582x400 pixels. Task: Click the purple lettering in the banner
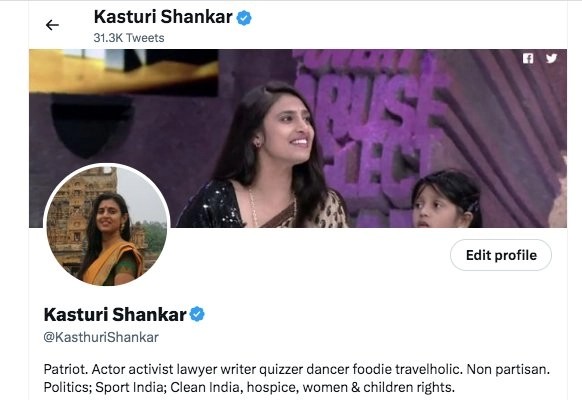pos(371,122)
